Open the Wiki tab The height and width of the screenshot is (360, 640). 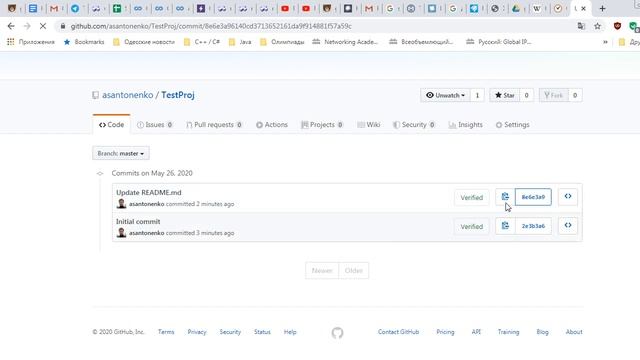click(x=369, y=124)
